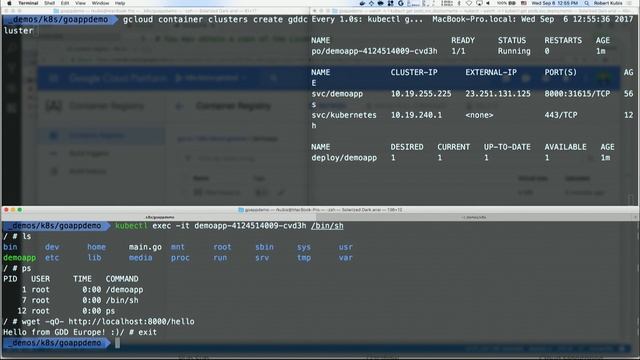The image size is (640, 360).
Task: Click the external IP 23.251.131.125
Action: coord(498,94)
